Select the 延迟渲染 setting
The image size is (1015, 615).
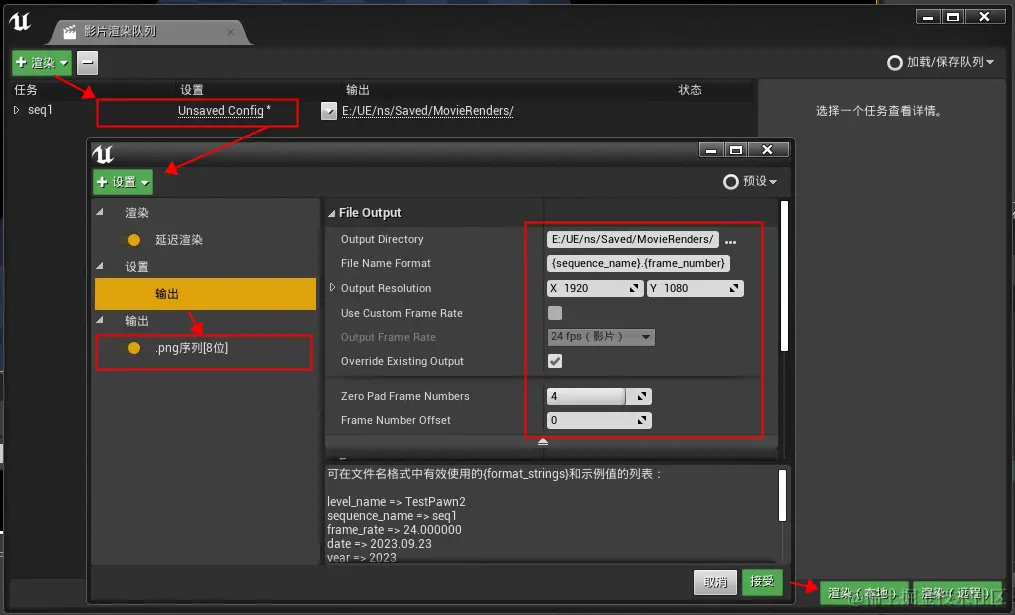point(179,240)
